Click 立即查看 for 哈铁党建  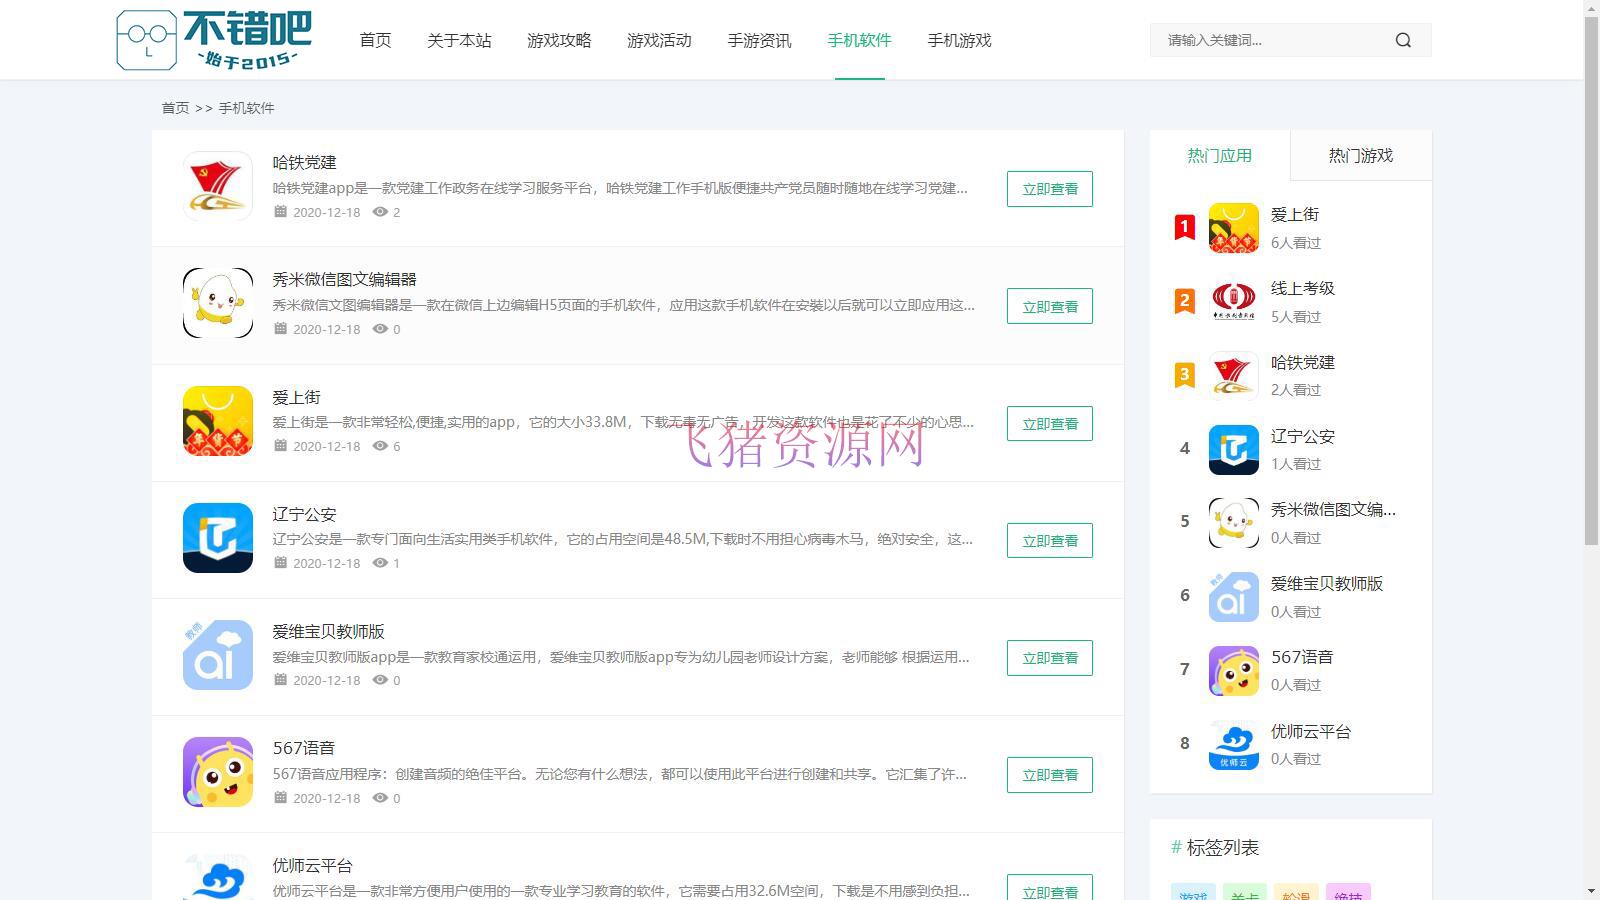(x=1048, y=188)
